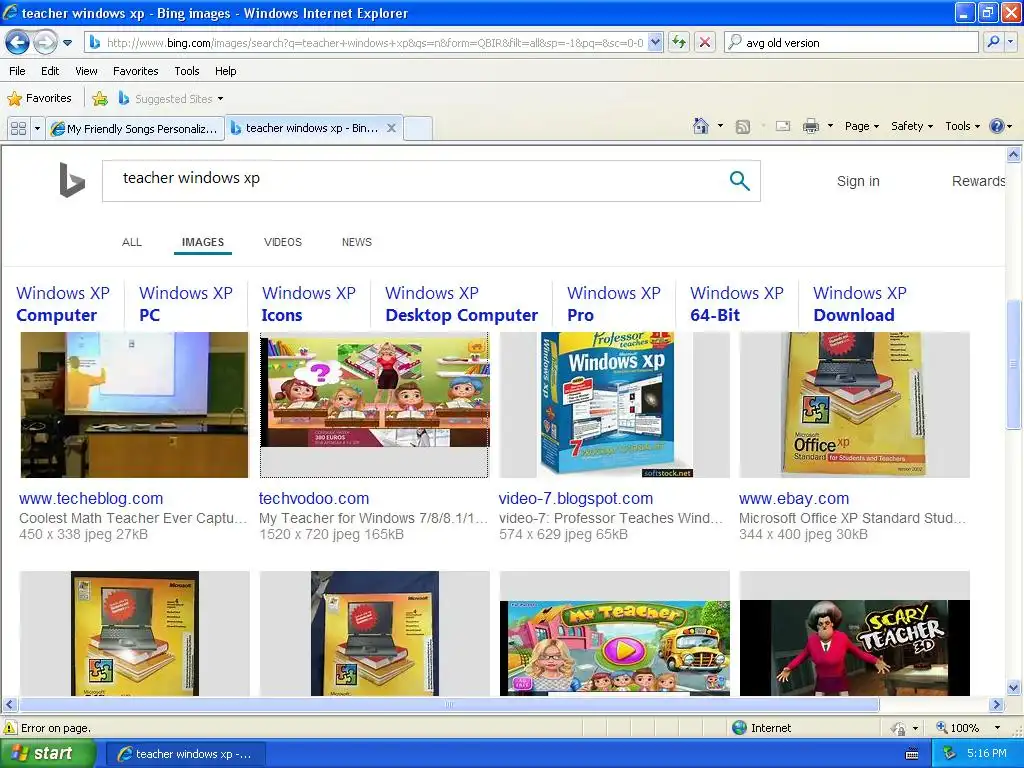This screenshot has height=768, width=1024.
Task: Refresh the page with the green arrows icon
Action: point(680,43)
